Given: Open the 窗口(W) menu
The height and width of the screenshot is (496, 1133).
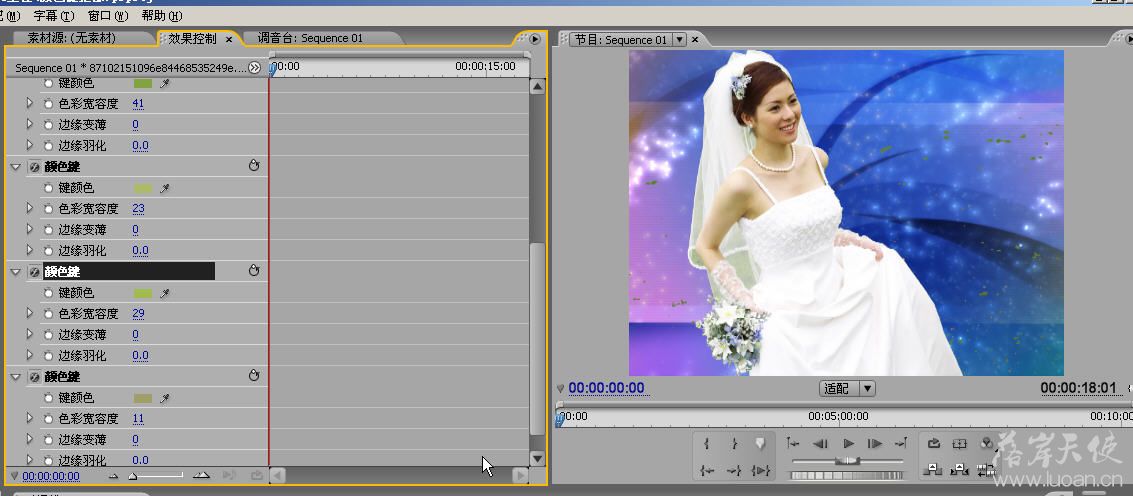Looking at the screenshot, I should pos(108,15).
